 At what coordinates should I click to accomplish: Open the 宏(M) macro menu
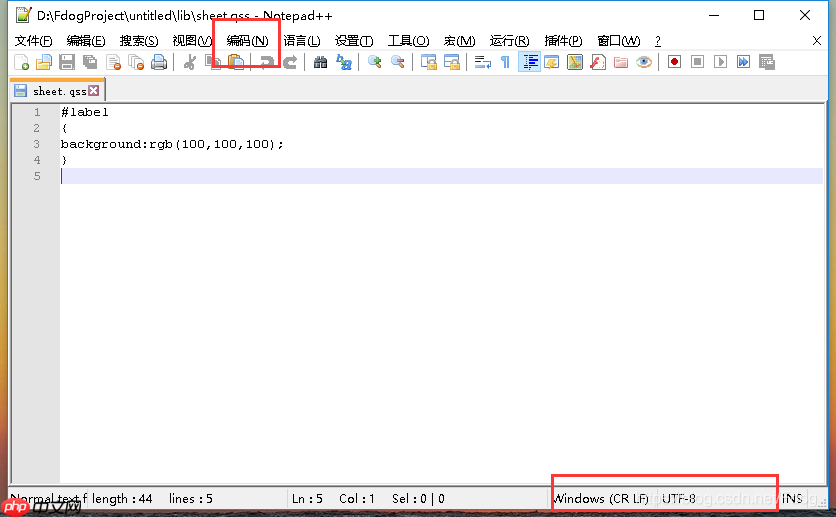pyautogui.click(x=459, y=41)
